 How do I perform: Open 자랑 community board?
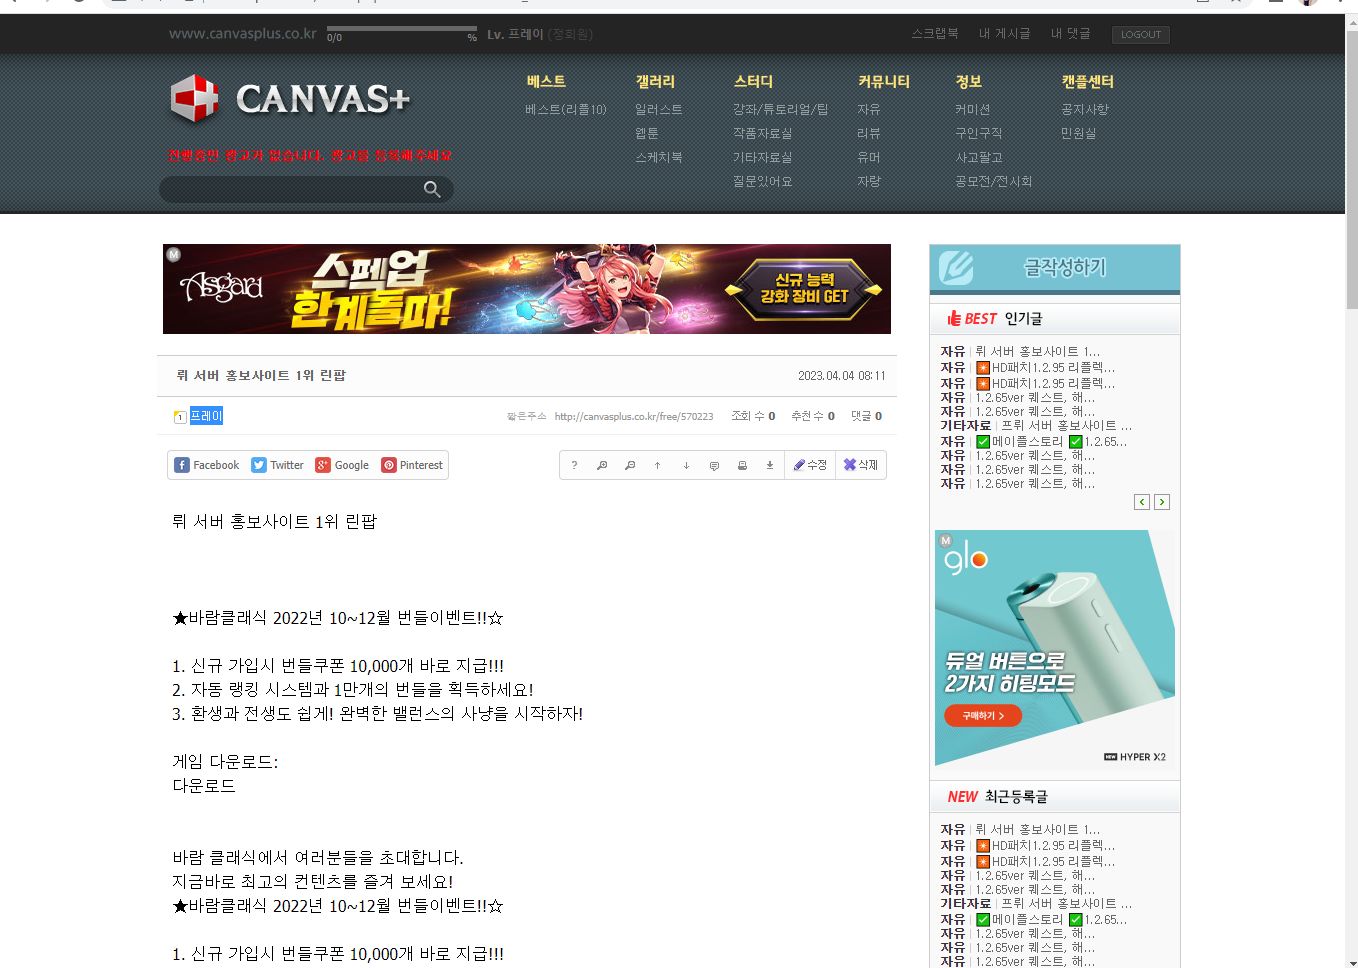pos(869,182)
